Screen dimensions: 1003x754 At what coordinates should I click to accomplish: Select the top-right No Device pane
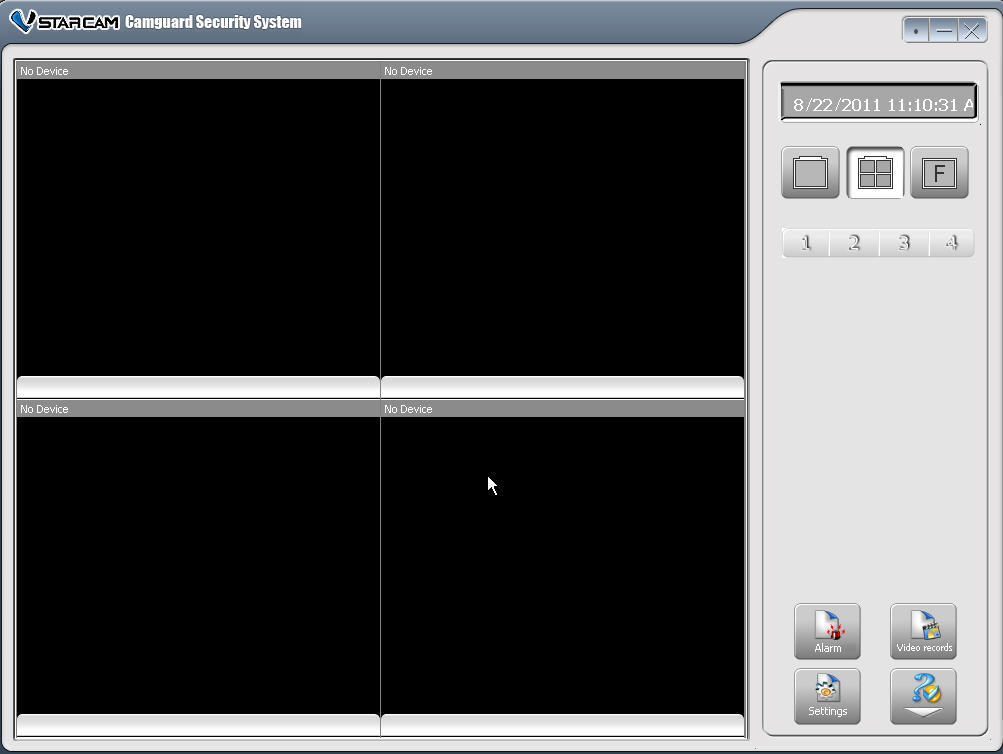point(562,225)
